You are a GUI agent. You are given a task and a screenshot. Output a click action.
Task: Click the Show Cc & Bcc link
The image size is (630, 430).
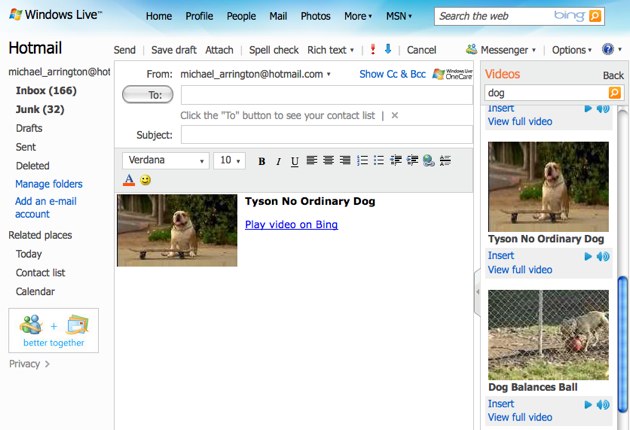point(392,74)
